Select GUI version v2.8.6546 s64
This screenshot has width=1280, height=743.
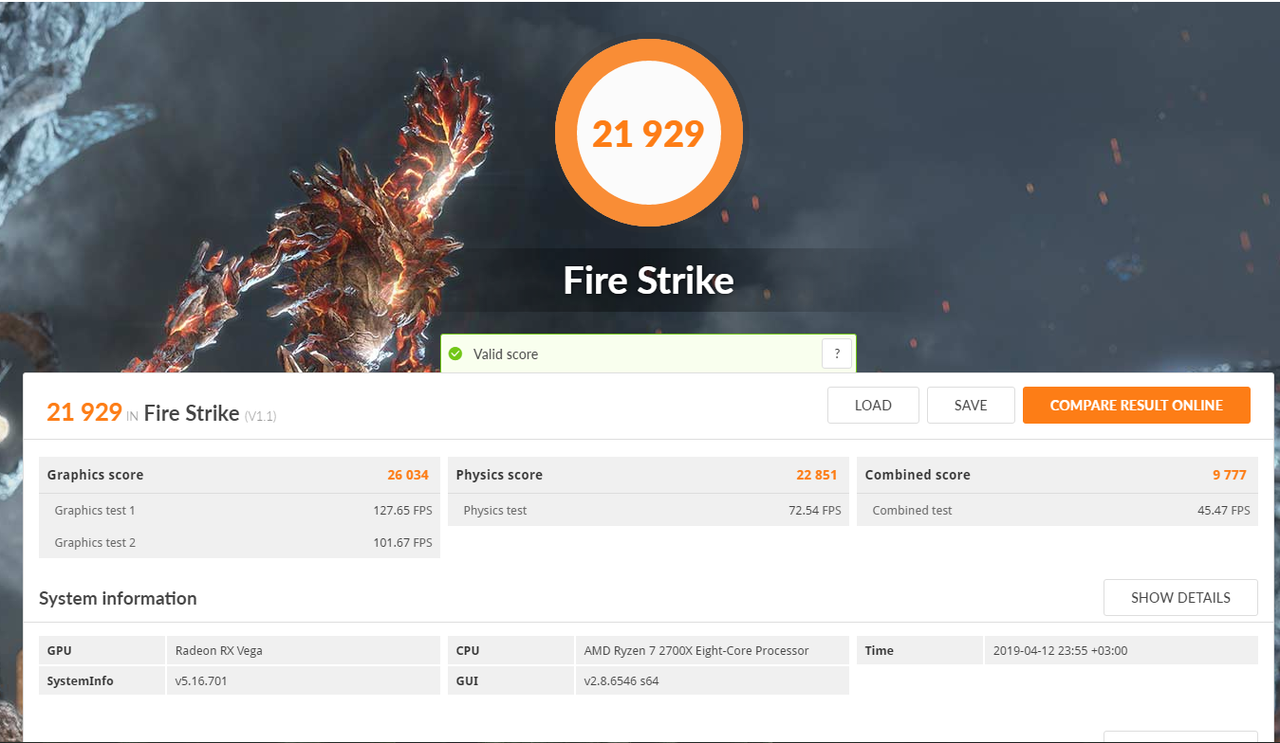coord(621,681)
